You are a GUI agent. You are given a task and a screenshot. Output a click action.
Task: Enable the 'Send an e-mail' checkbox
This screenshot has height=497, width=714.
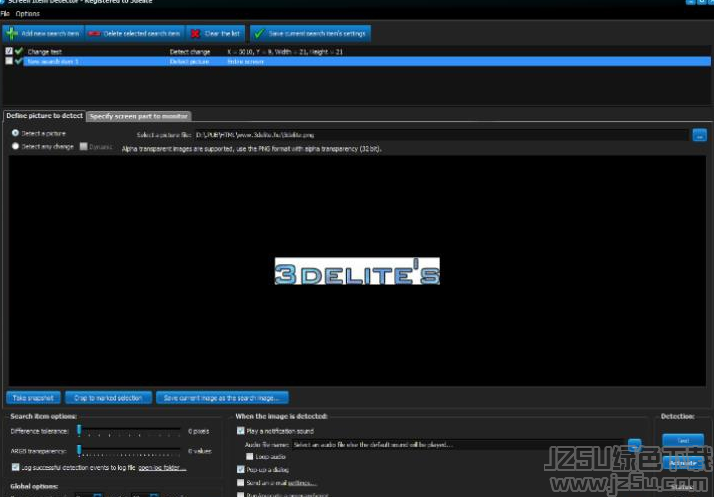pyautogui.click(x=240, y=482)
